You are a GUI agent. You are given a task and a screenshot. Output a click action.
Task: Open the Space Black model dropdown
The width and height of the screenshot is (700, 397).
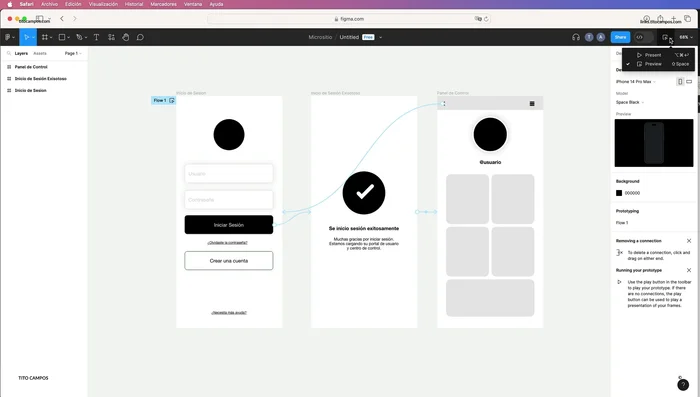pos(630,102)
